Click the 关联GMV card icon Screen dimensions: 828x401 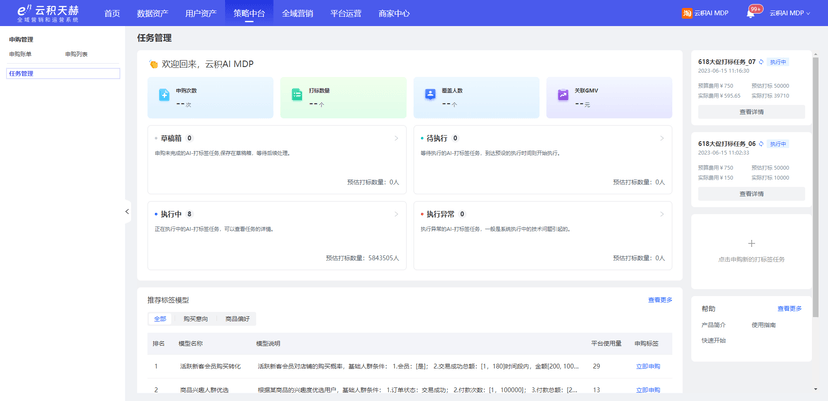pyautogui.click(x=563, y=94)
